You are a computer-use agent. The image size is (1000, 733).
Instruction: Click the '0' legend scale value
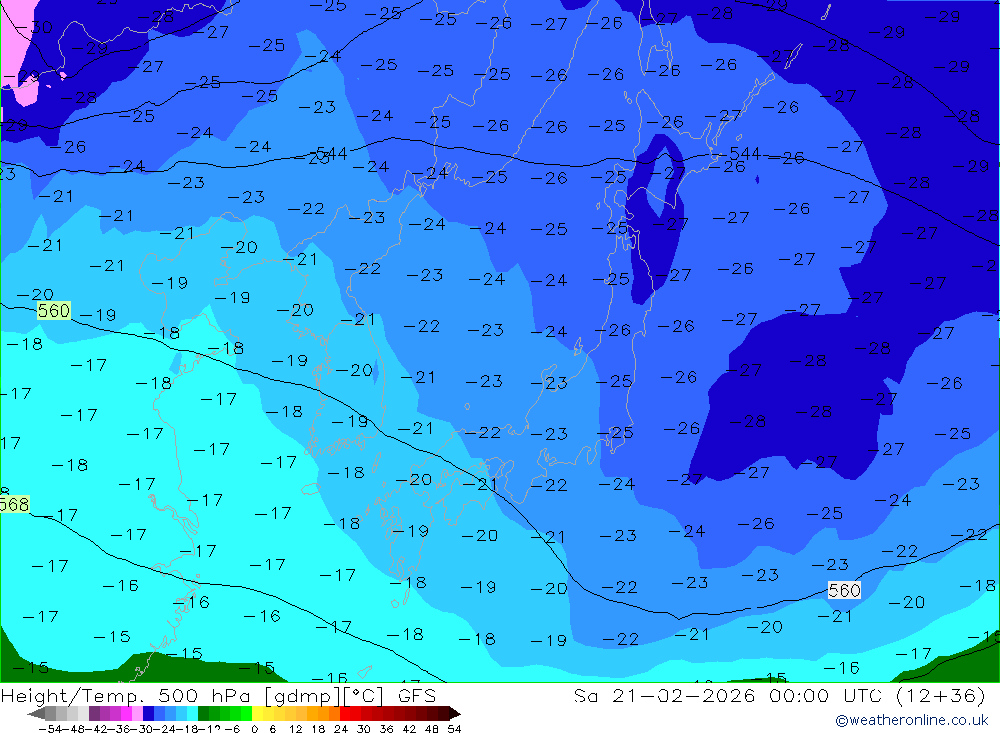tap(254, 729)
